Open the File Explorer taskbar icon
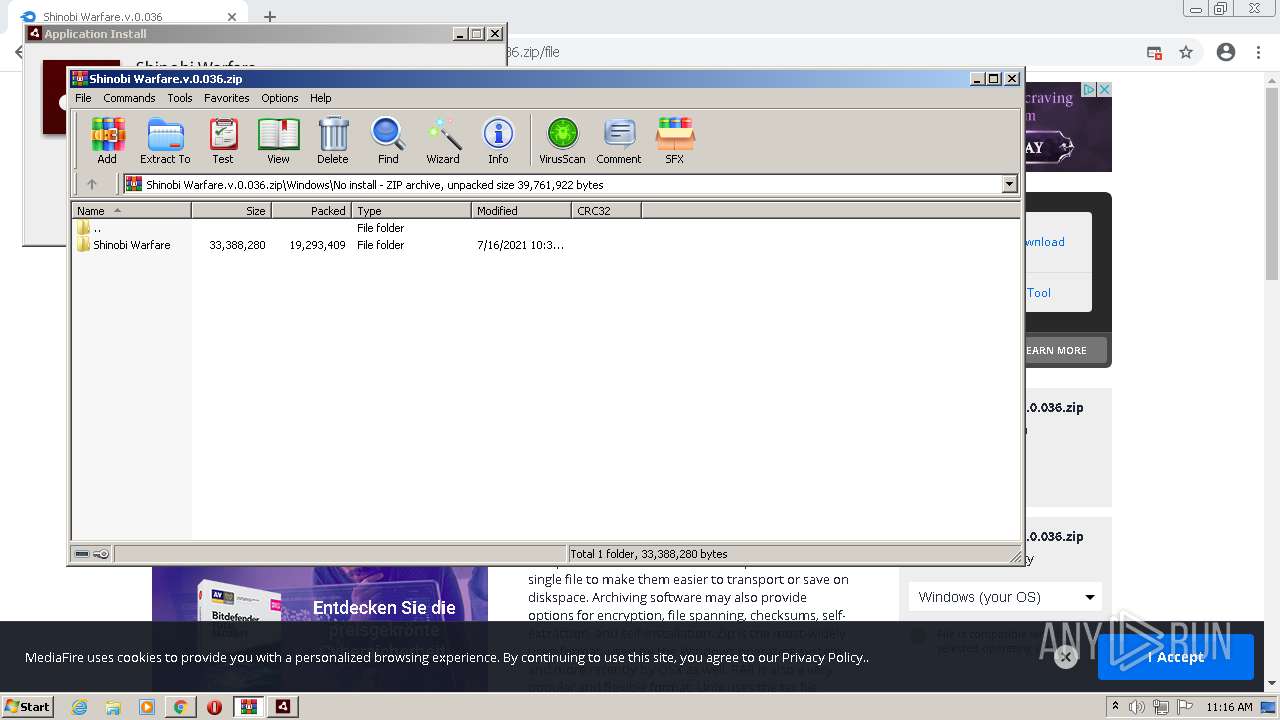 [x=113, y=707]
